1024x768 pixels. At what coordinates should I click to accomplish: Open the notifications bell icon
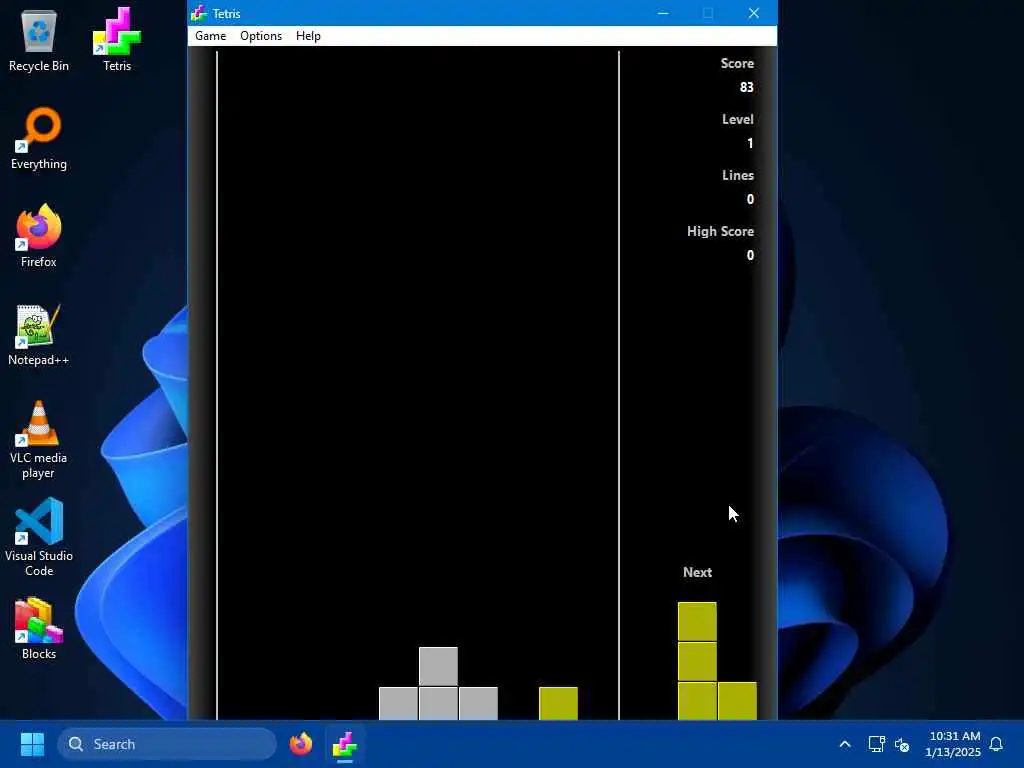coord(996,744)
